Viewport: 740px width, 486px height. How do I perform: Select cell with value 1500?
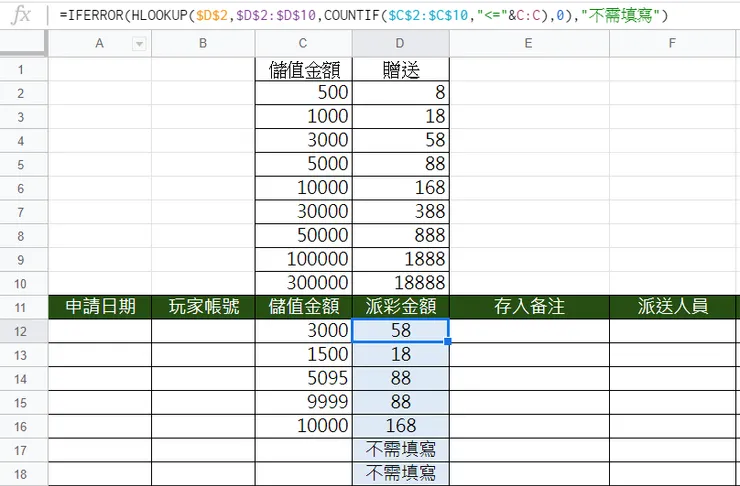[x=303, y=355]
